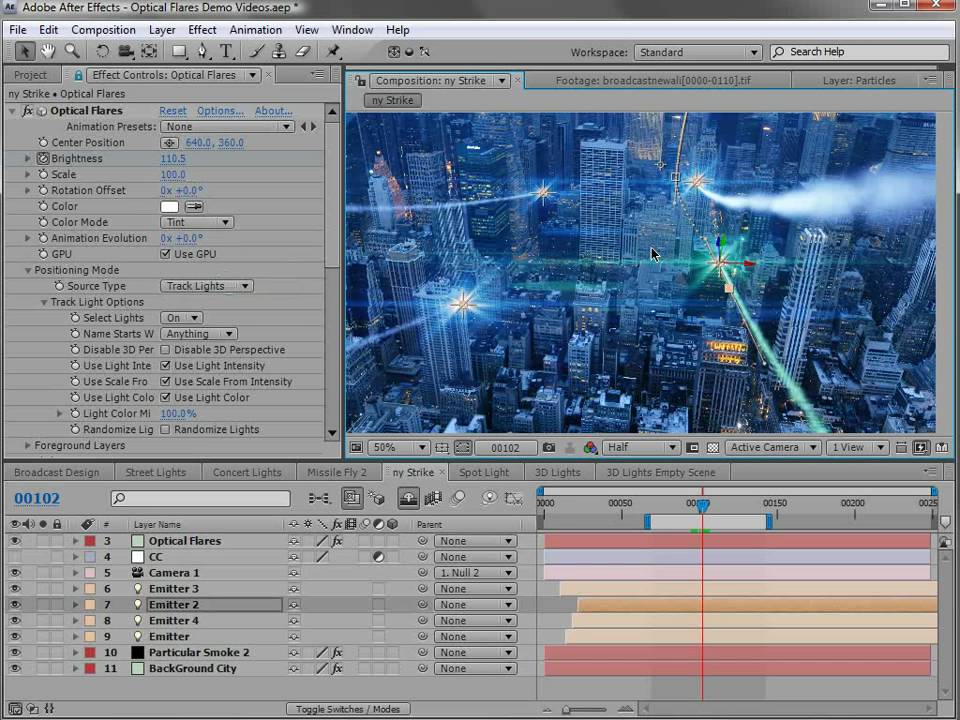Open Composition Mini-Flowchart in timeline
This screenshot has width=960, height=720.
[x=319, y=498]
